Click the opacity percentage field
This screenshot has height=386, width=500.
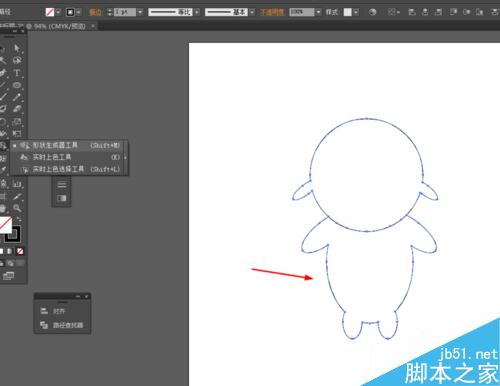(x=301, y=12)
